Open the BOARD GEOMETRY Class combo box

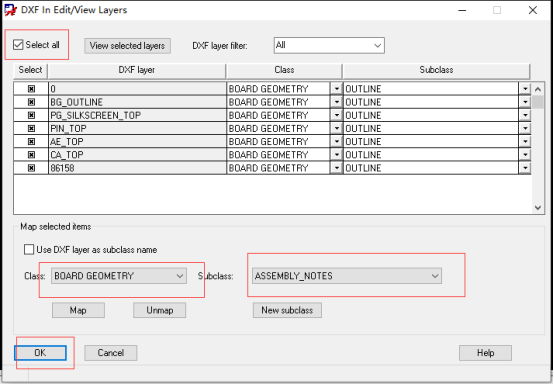[119, 276]
